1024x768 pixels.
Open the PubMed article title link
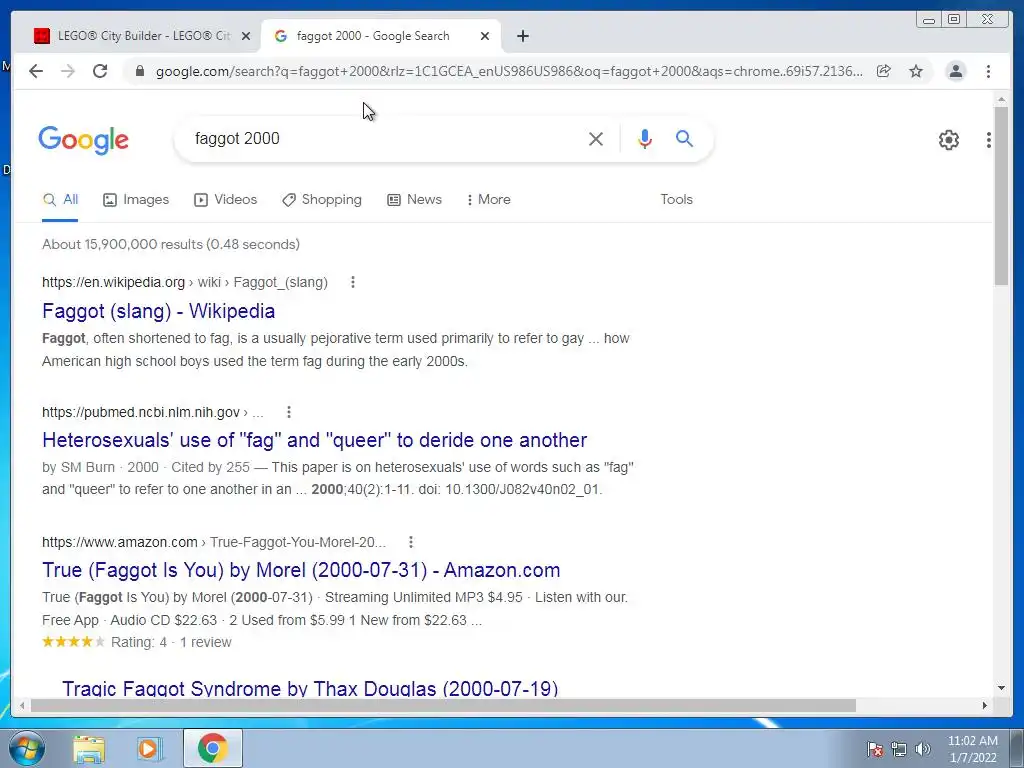(314, 440)
